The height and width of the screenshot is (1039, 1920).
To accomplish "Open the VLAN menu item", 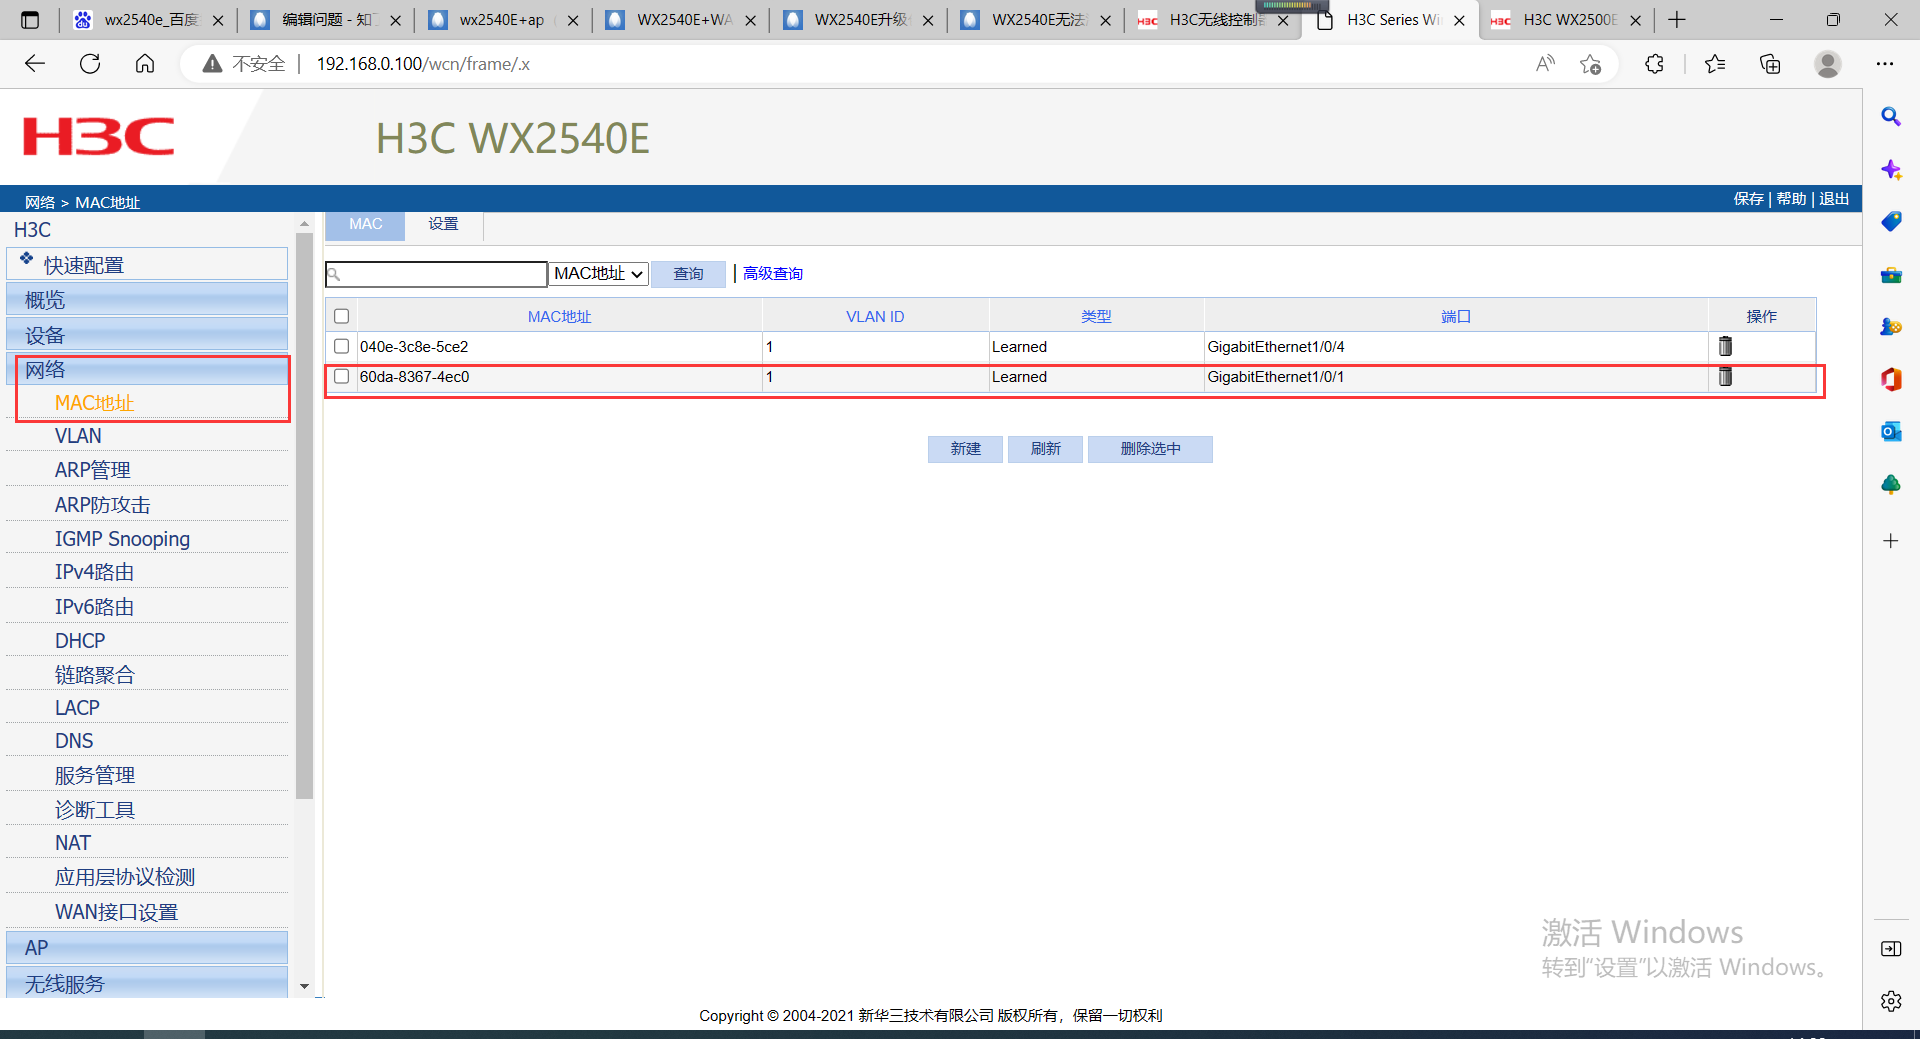I will tap(78, 436).
